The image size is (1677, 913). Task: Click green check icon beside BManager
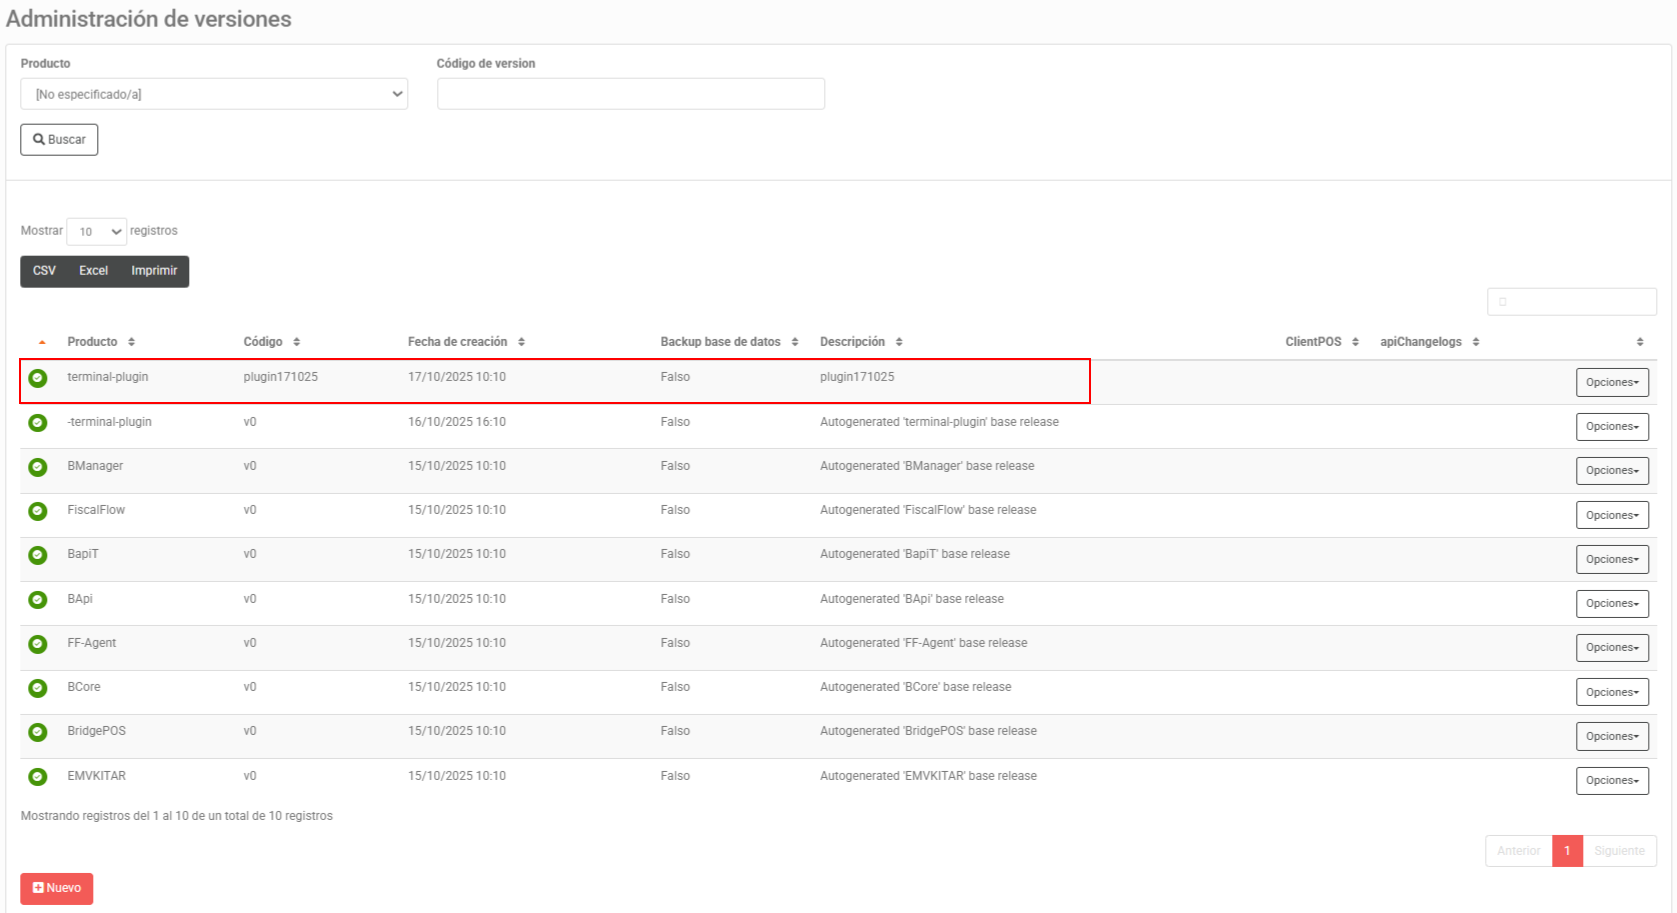[x=38, y=467]
